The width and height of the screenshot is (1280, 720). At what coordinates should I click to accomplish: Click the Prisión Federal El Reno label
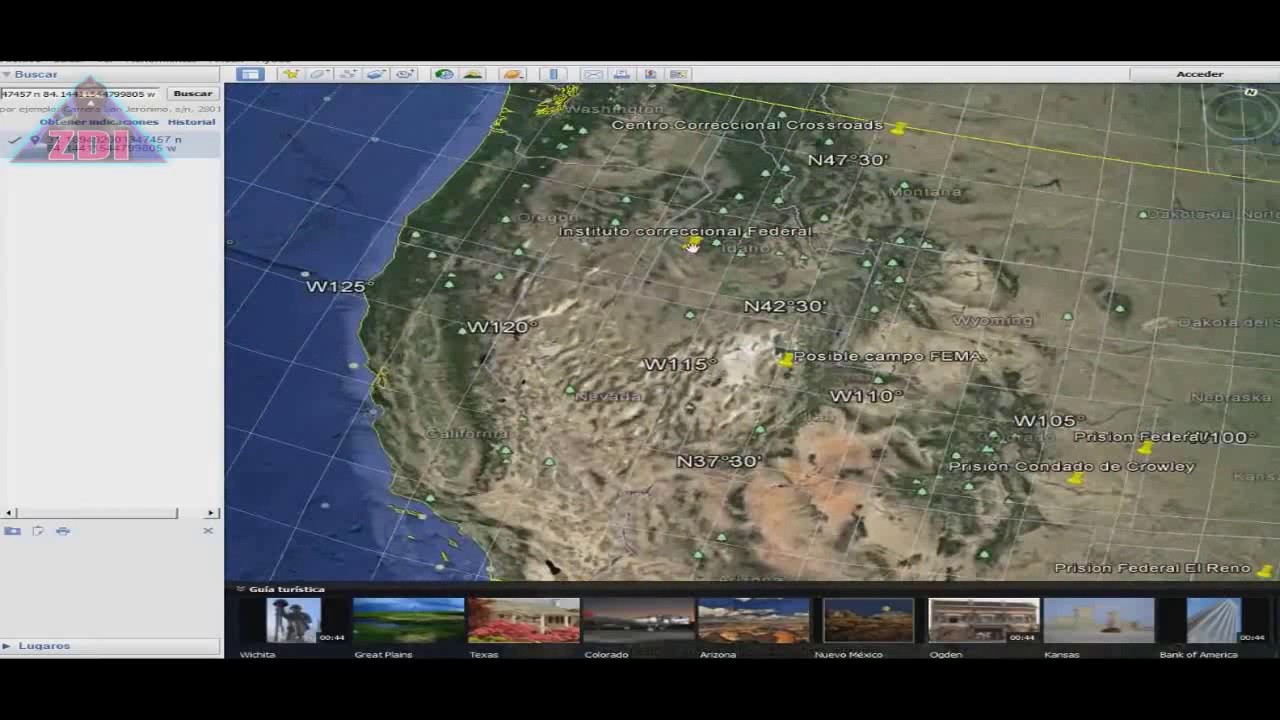[1152, 568]
